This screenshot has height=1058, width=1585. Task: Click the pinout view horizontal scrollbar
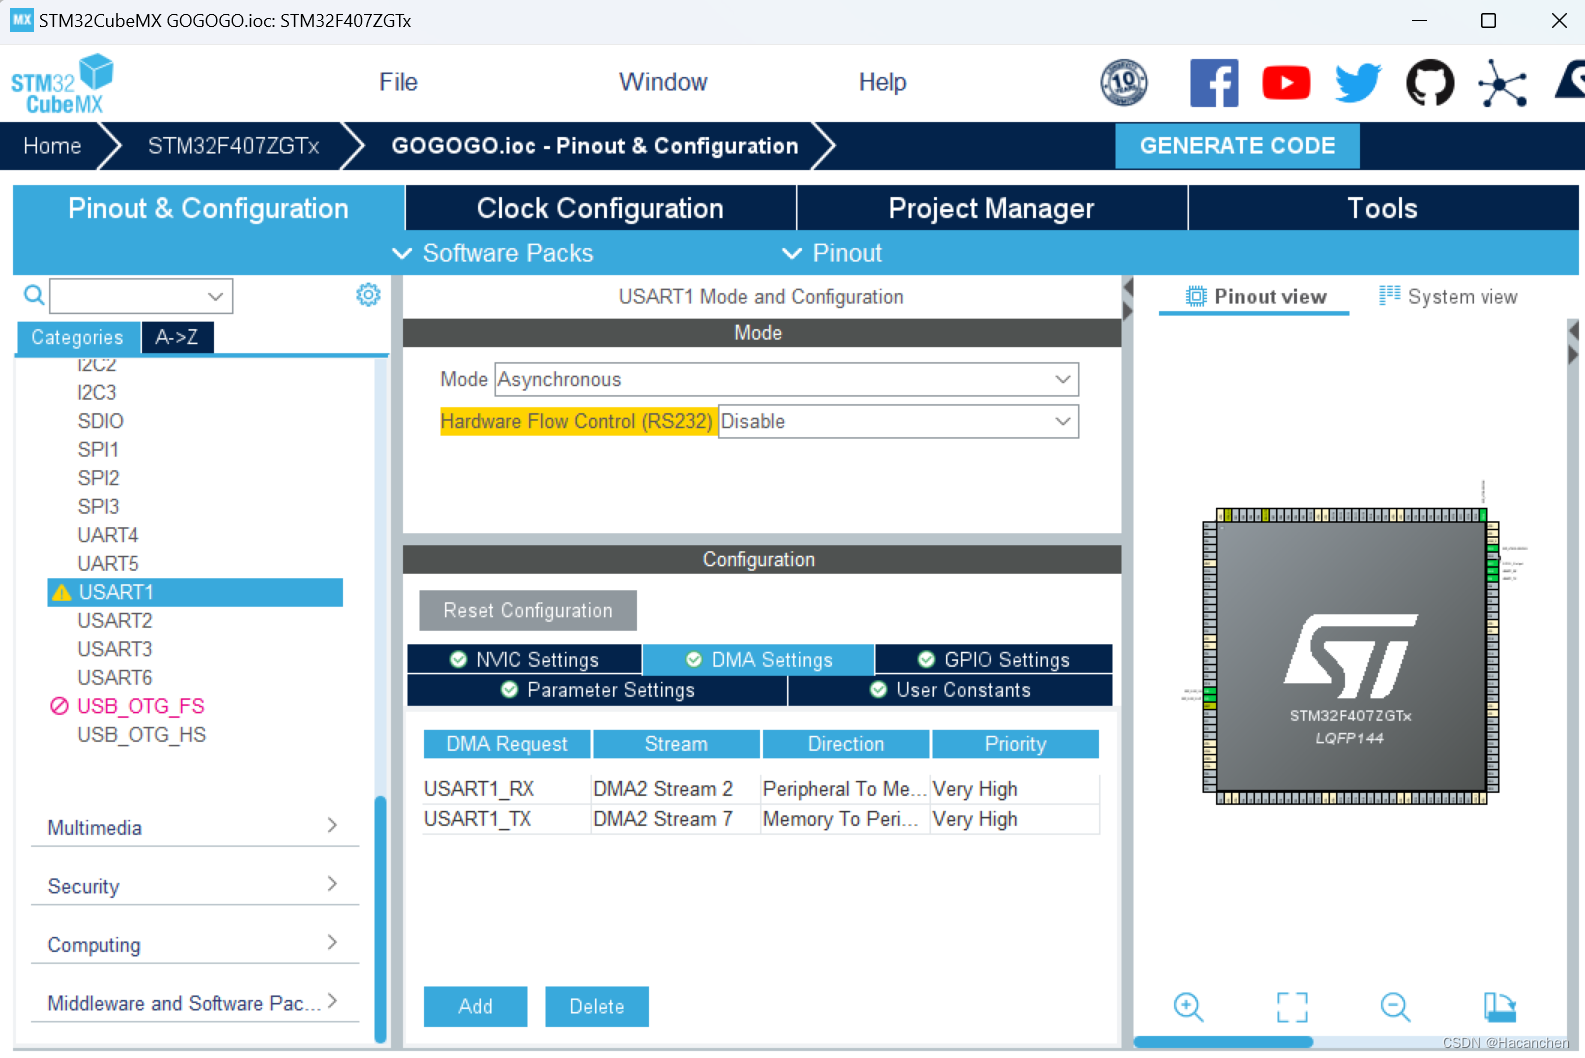click(x=1223, y=1042)
